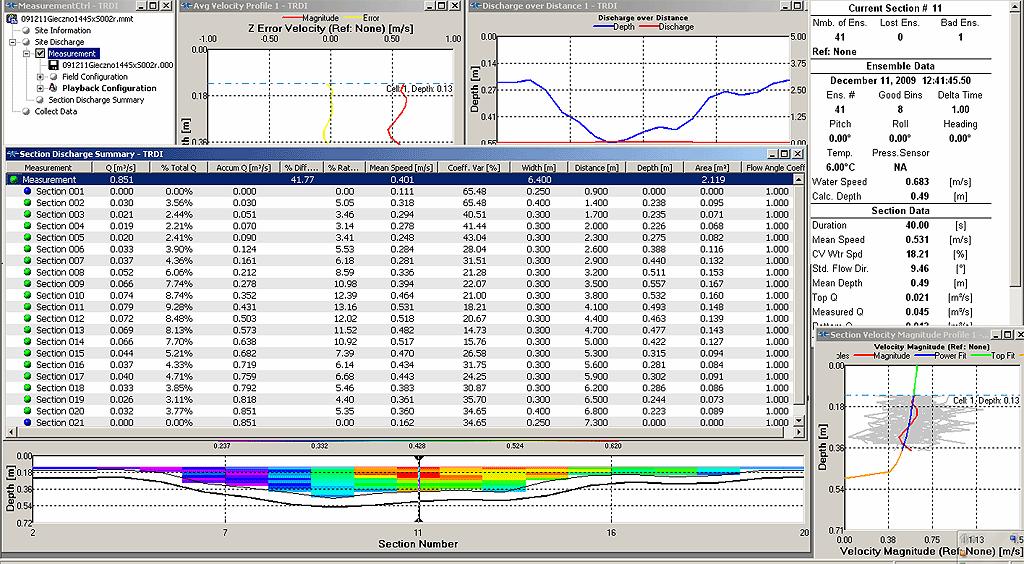The width and height of the screenshot is (1024, 564).
Task: Click the 'Cell 1, Depth: 0.13' label in Avg Velocity Profile
Action: [x=419, y=89]
